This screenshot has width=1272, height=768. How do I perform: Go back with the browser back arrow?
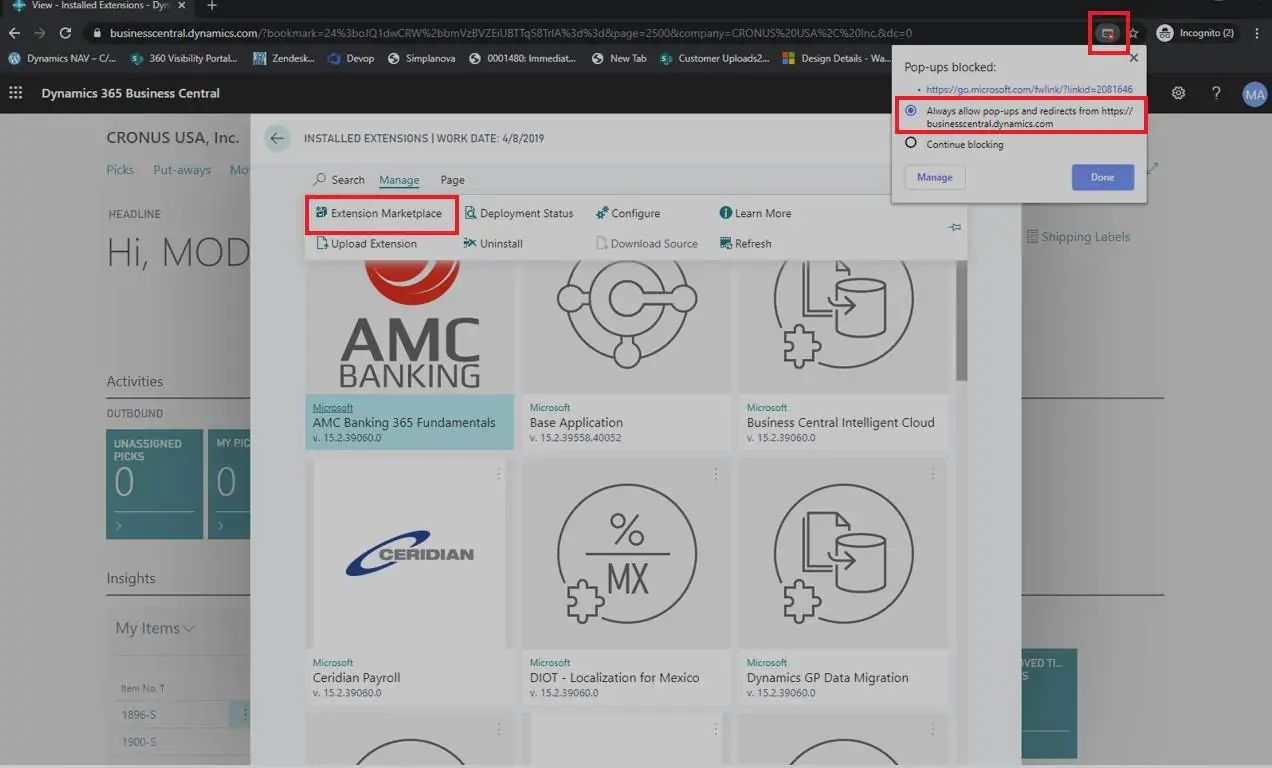[14, 33]
